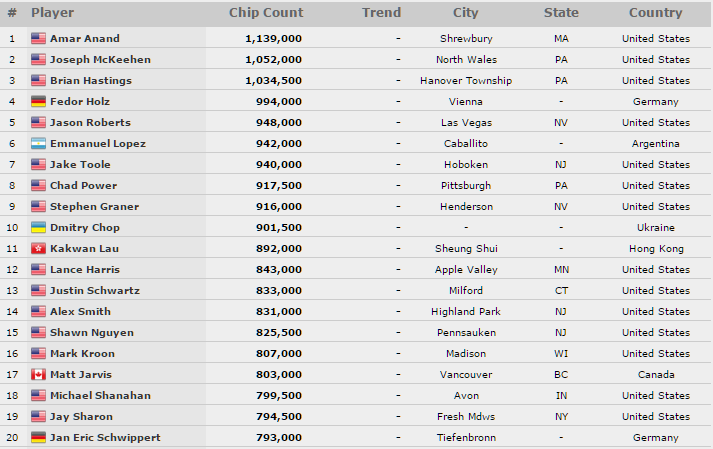Open player name Brian Hastings
Image resolution: width=713 pixels, height=449 pixels.
click(90, 81)
